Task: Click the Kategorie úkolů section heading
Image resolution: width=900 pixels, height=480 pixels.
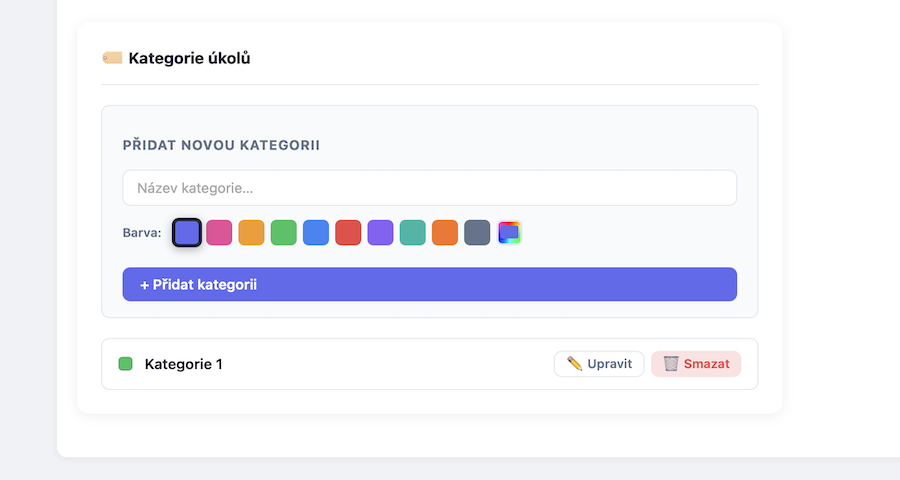Action: (189, 58)
